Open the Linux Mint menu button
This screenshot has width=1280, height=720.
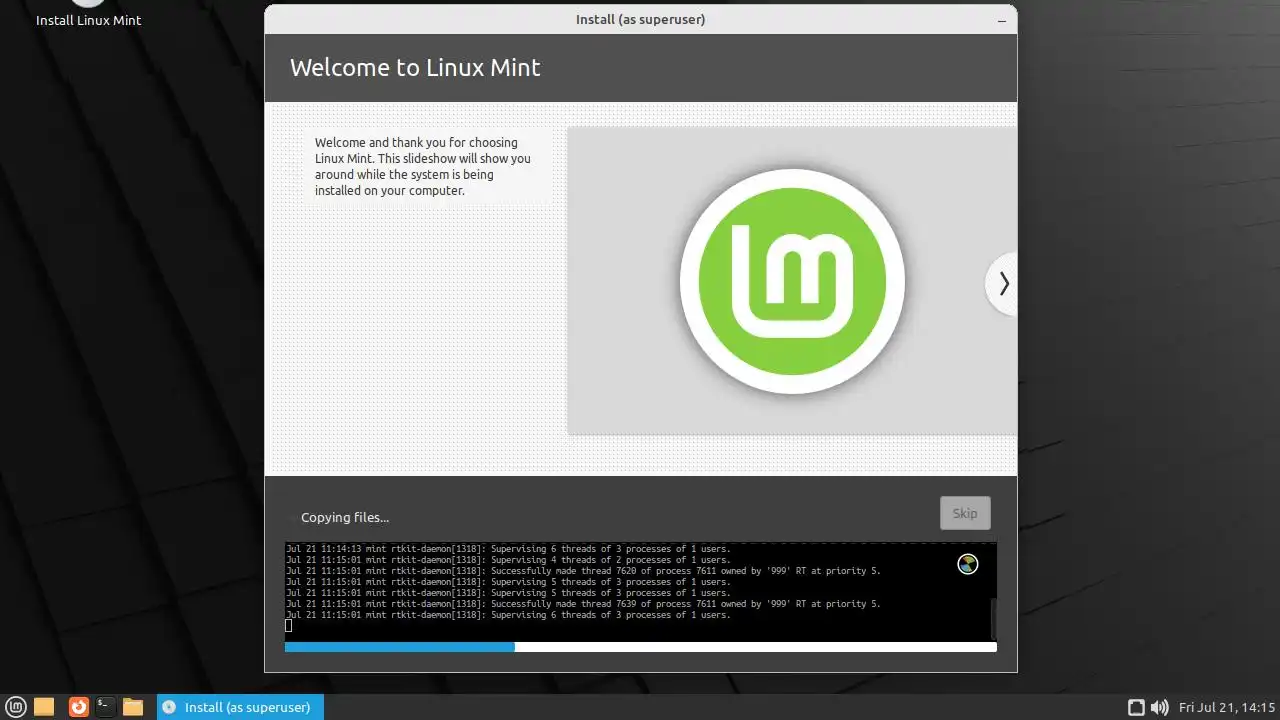click(17, 707)
